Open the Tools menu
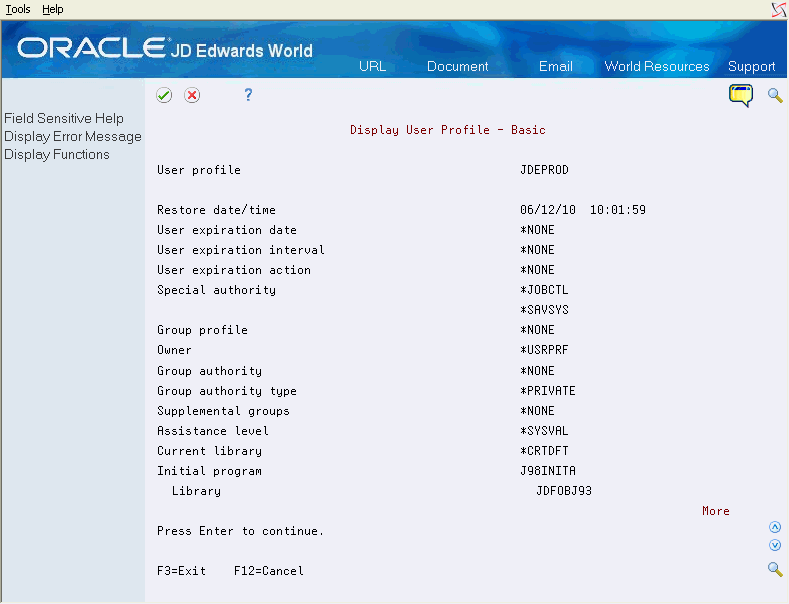This screenshot has height=604, width=789. [18, 9]
